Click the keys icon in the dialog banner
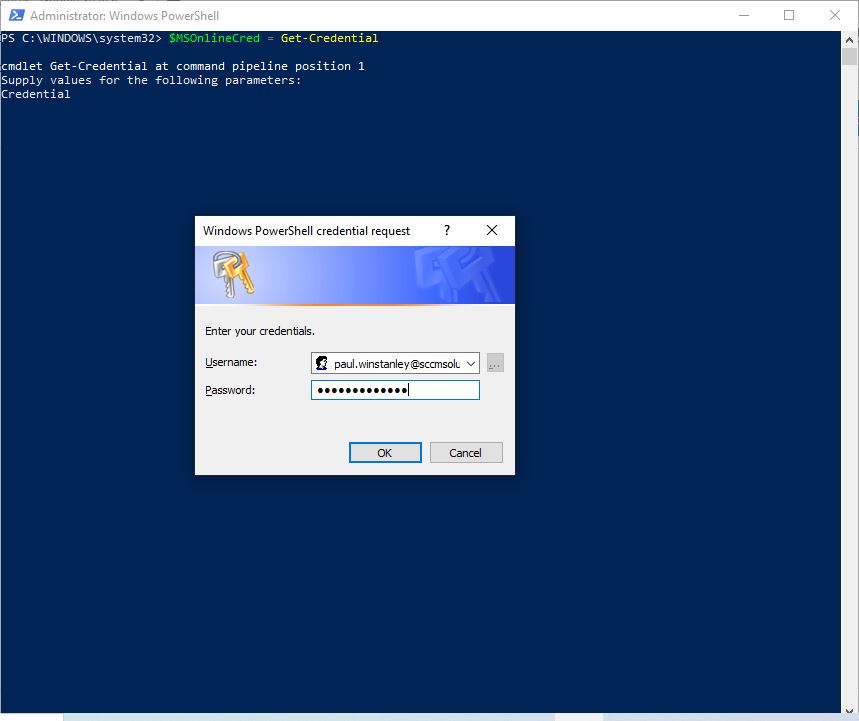This screenshot has width=859, height=721. [233, 275]
